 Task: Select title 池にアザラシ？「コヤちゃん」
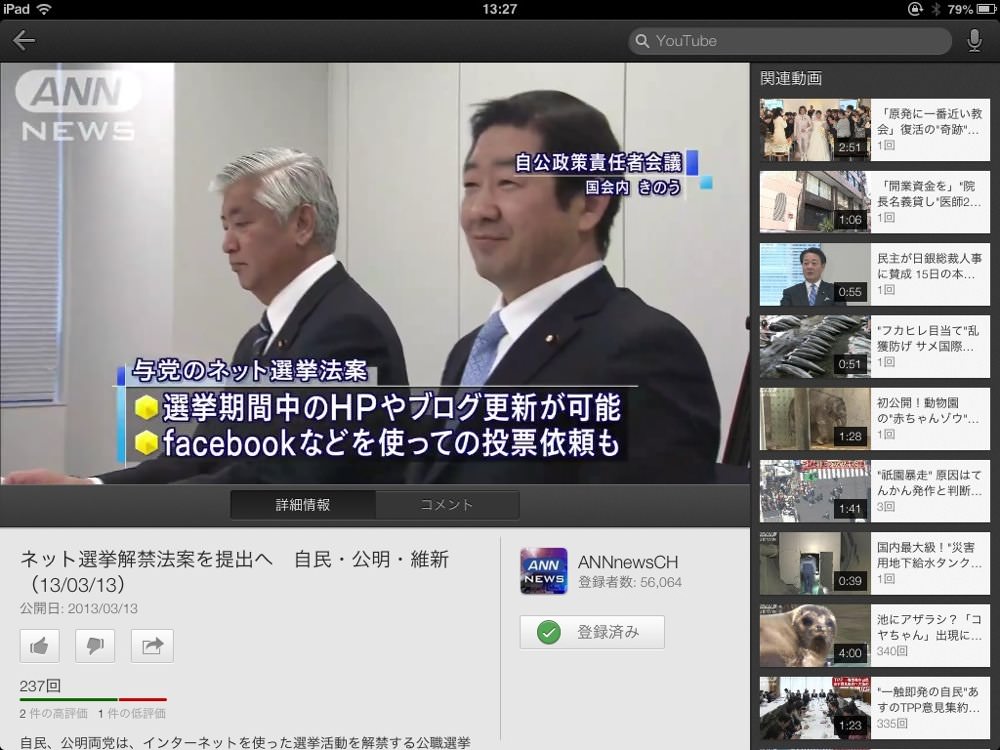[929, 628]
